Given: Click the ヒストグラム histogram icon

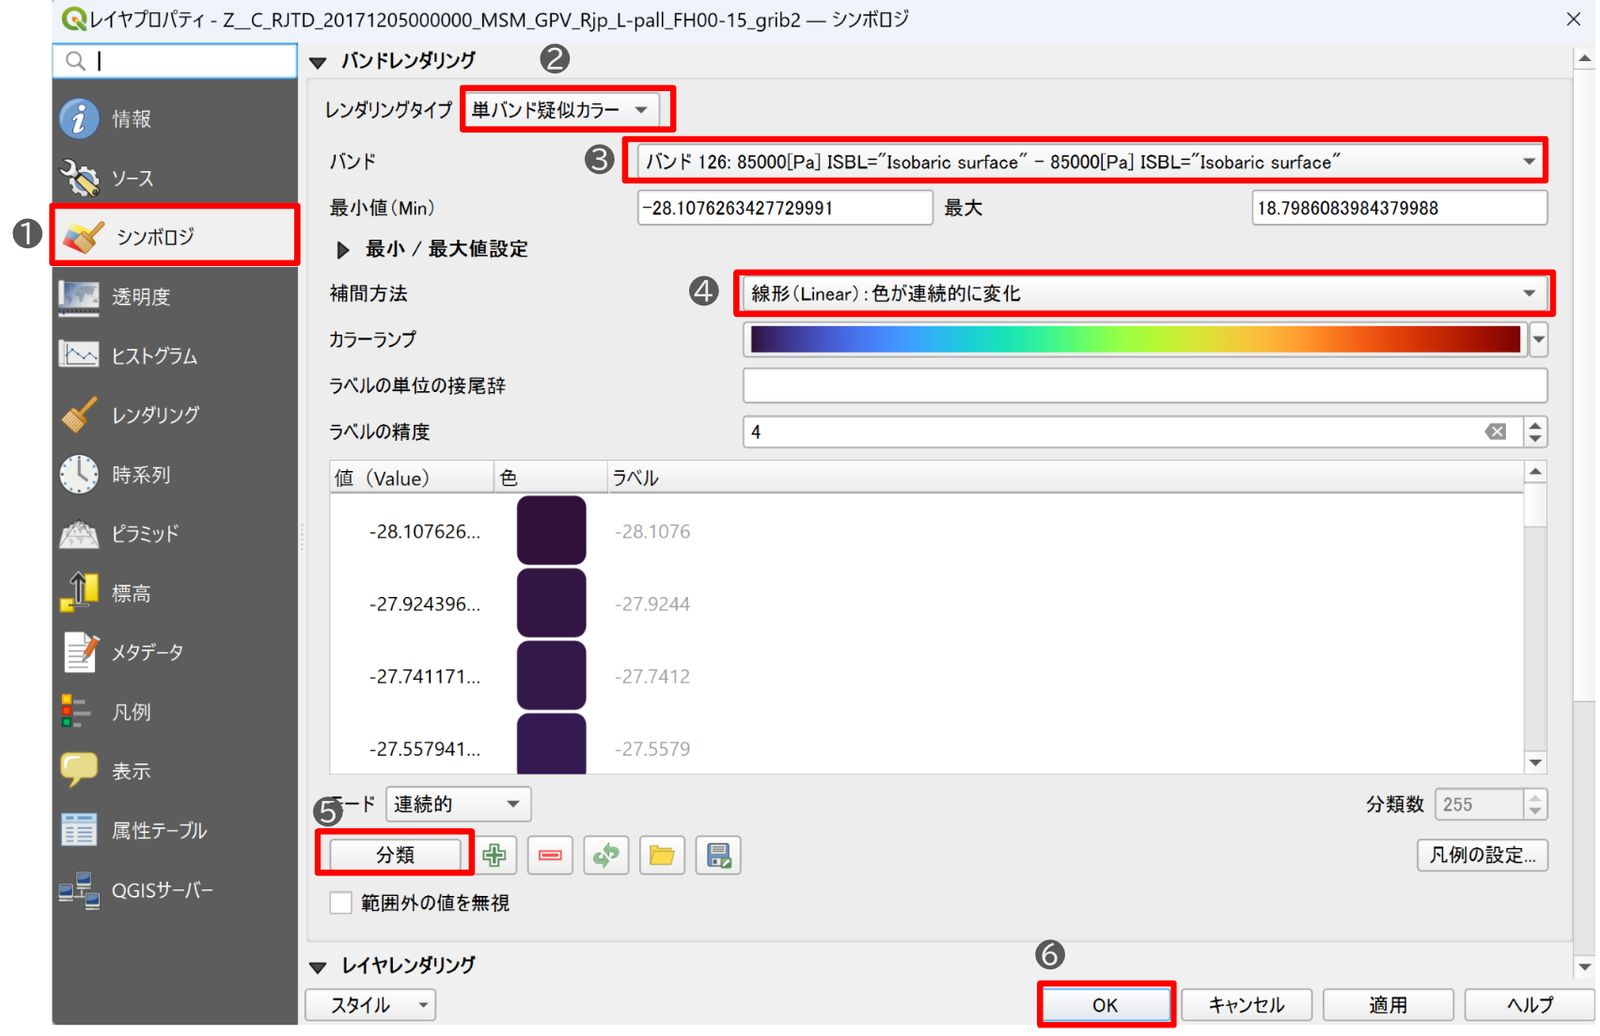Looking at the screenshot, I should [x=79, y=355].
